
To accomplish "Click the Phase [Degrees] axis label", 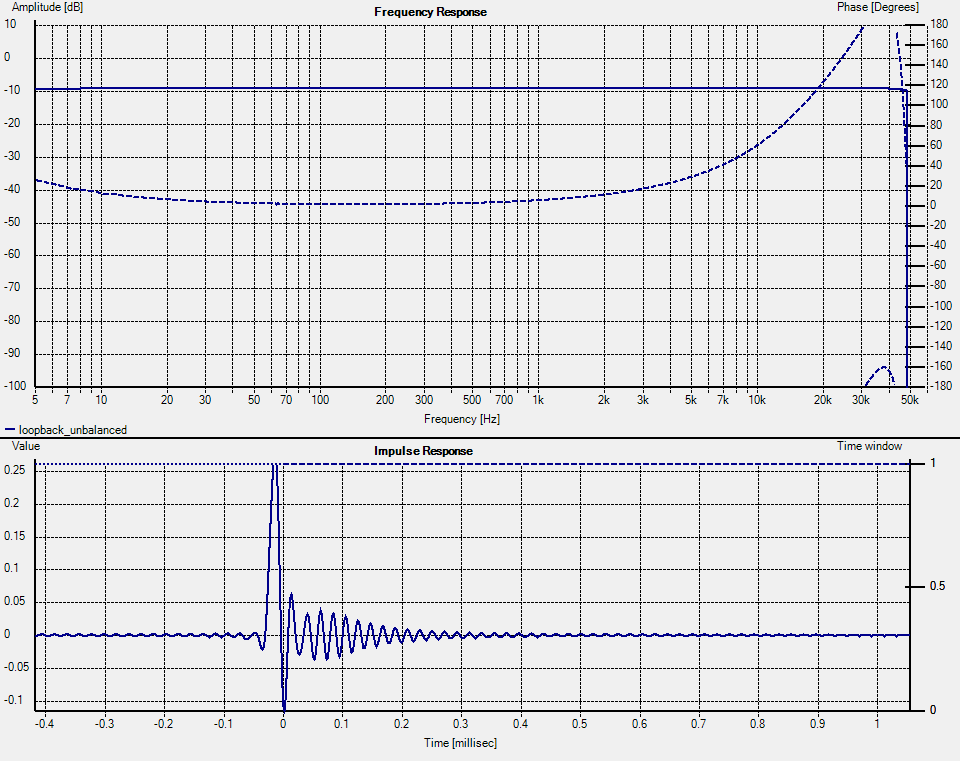I will [x=878, y=7].
